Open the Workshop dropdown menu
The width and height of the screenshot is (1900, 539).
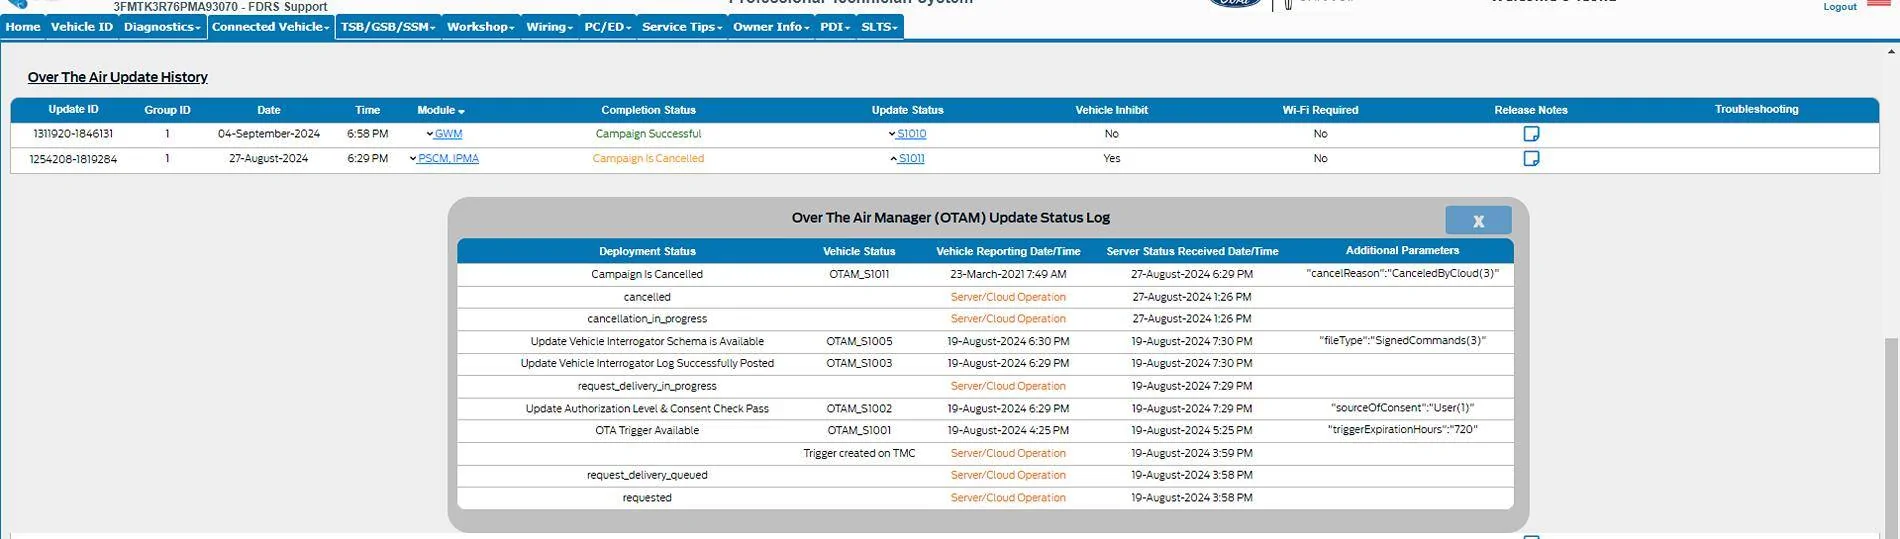tap(480, 27)
